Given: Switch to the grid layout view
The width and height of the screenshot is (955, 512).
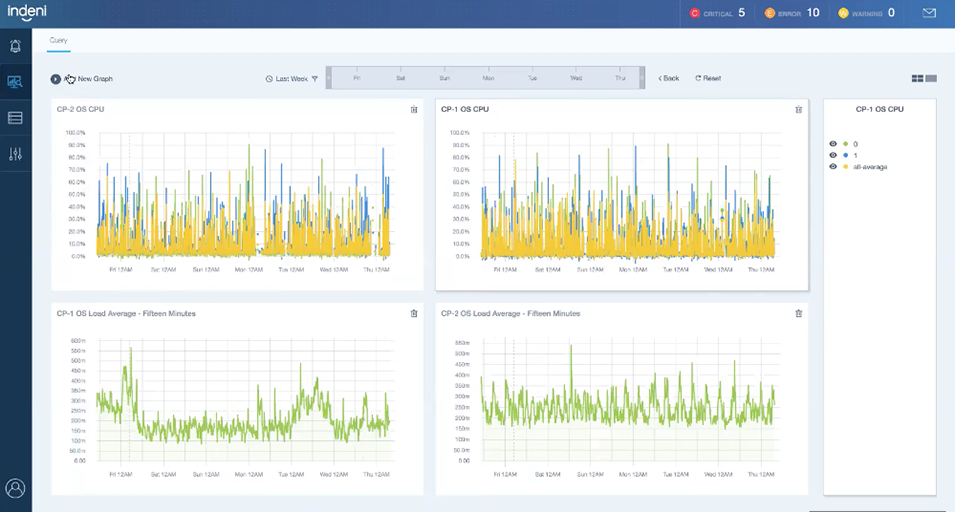Looking at the screenshot, I should pos(917,78).
